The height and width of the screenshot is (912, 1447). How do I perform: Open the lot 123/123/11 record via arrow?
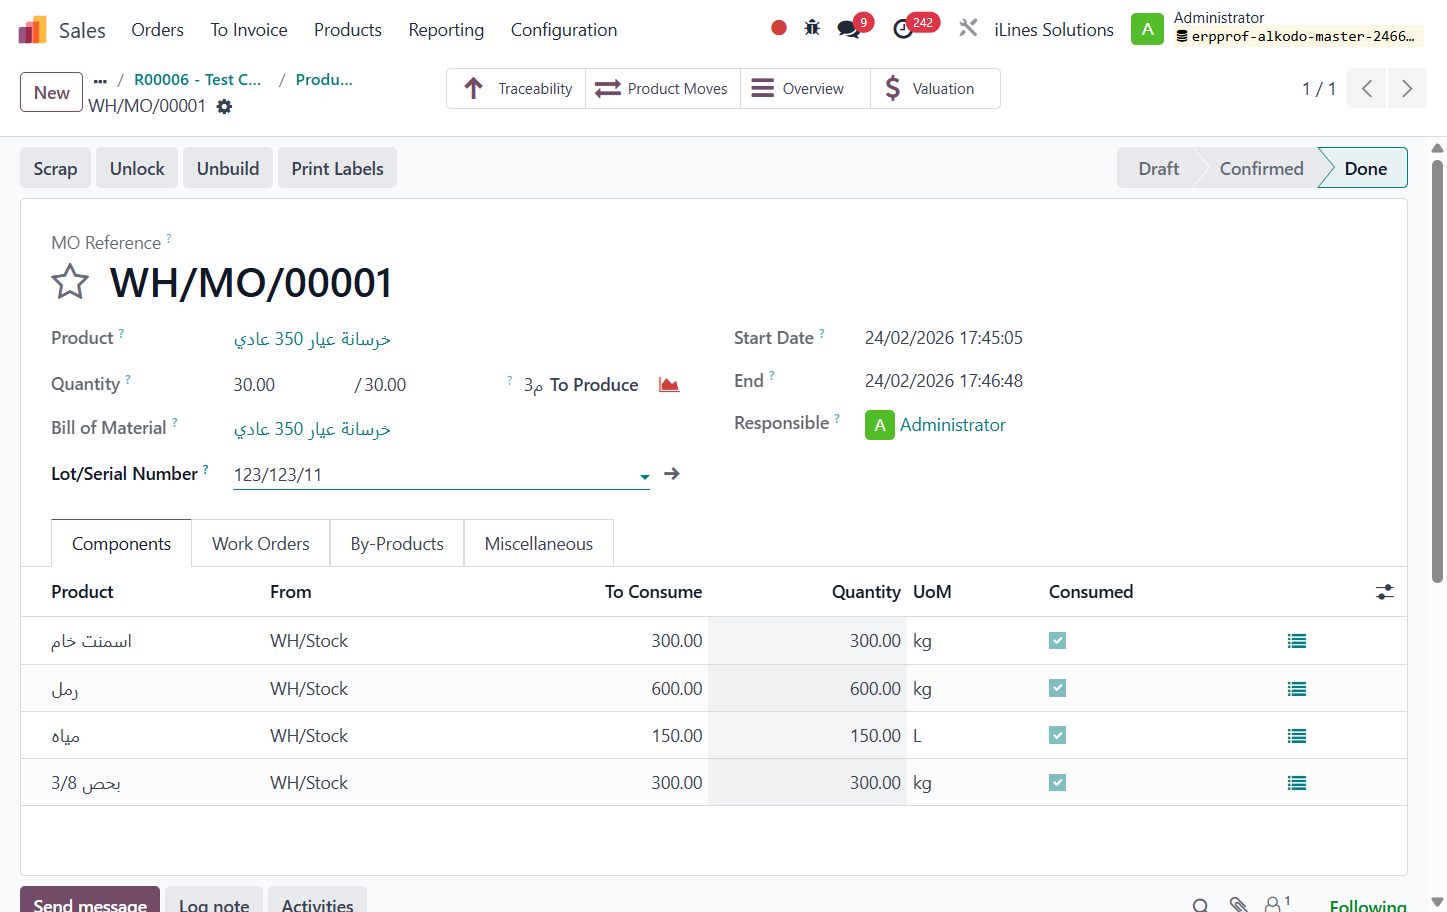672,474
